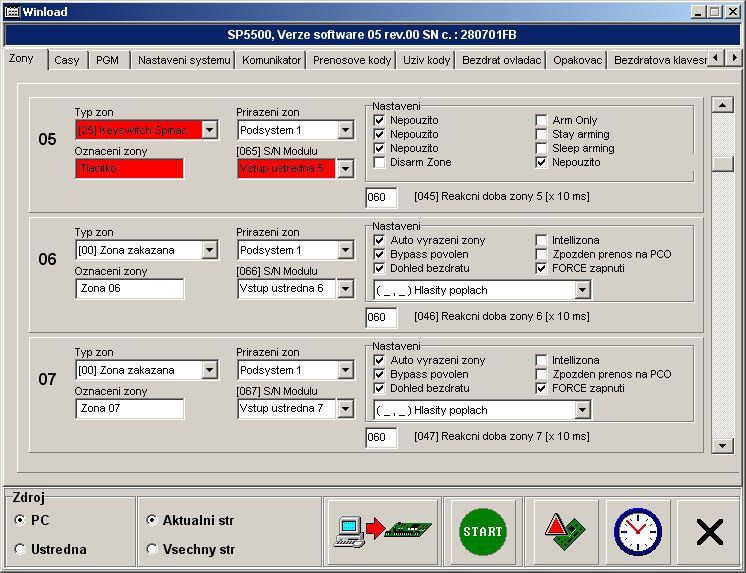Click red Oznaceni zony field in zone 05
The width and height of the screenshot is (746, 573).
pyautogui.click(x=130, y=169)
